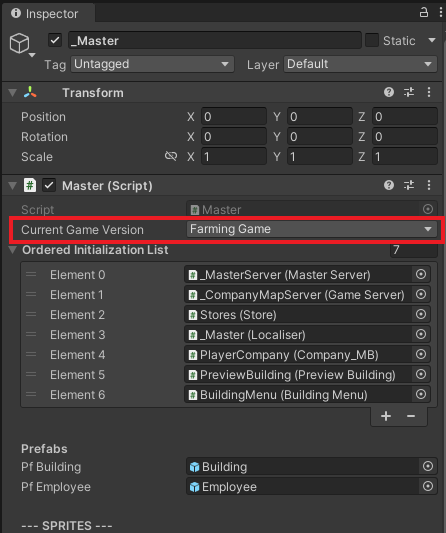Image resolution: width=446 pixels, height=533 pixels.
Task: Open Transform presets icon
Action: [409, 92]
